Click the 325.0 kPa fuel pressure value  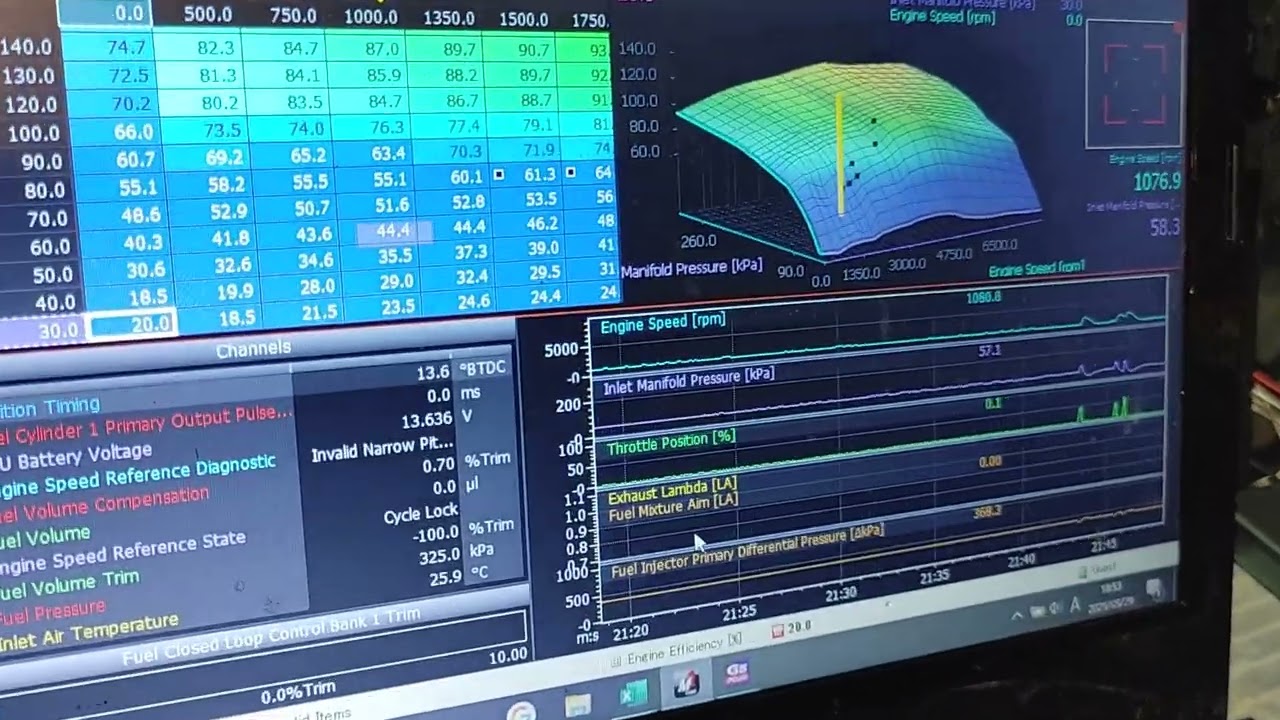439,556
